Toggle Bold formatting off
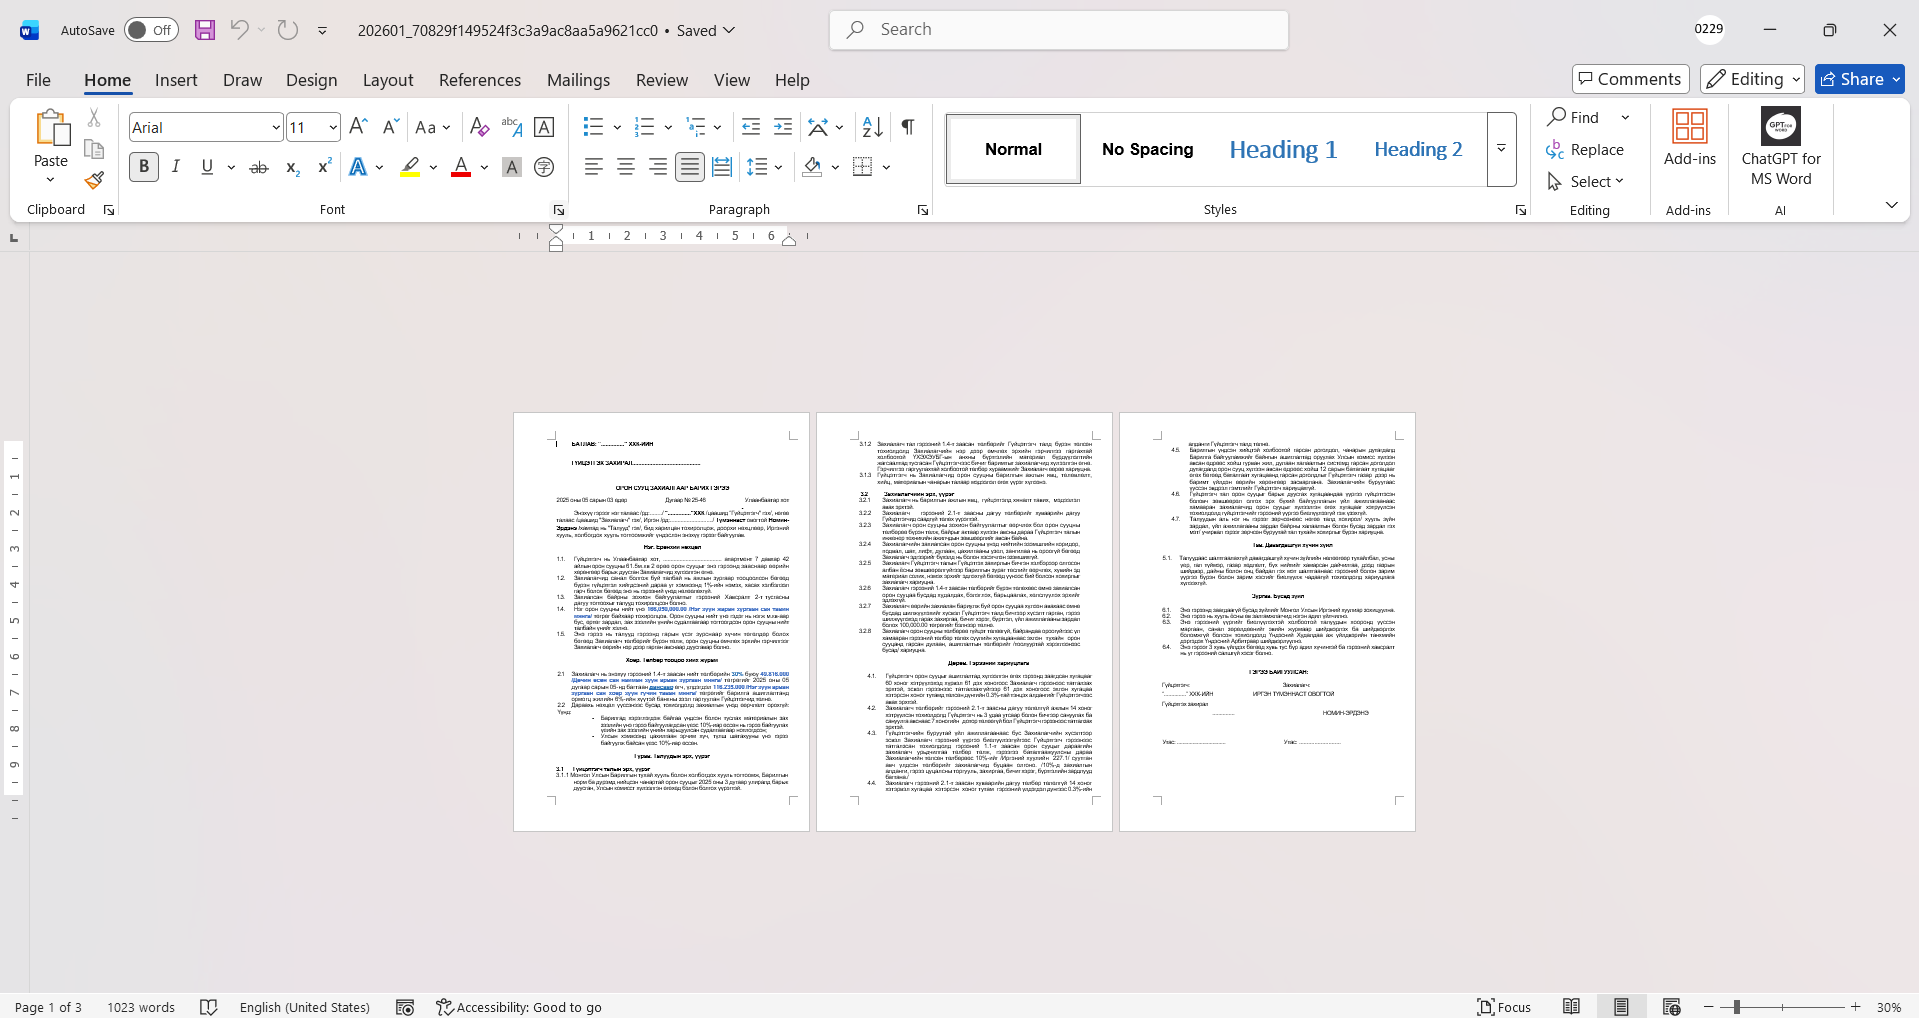The image size is (1919, 1018). pyautogui.click(x=144, y=168)
